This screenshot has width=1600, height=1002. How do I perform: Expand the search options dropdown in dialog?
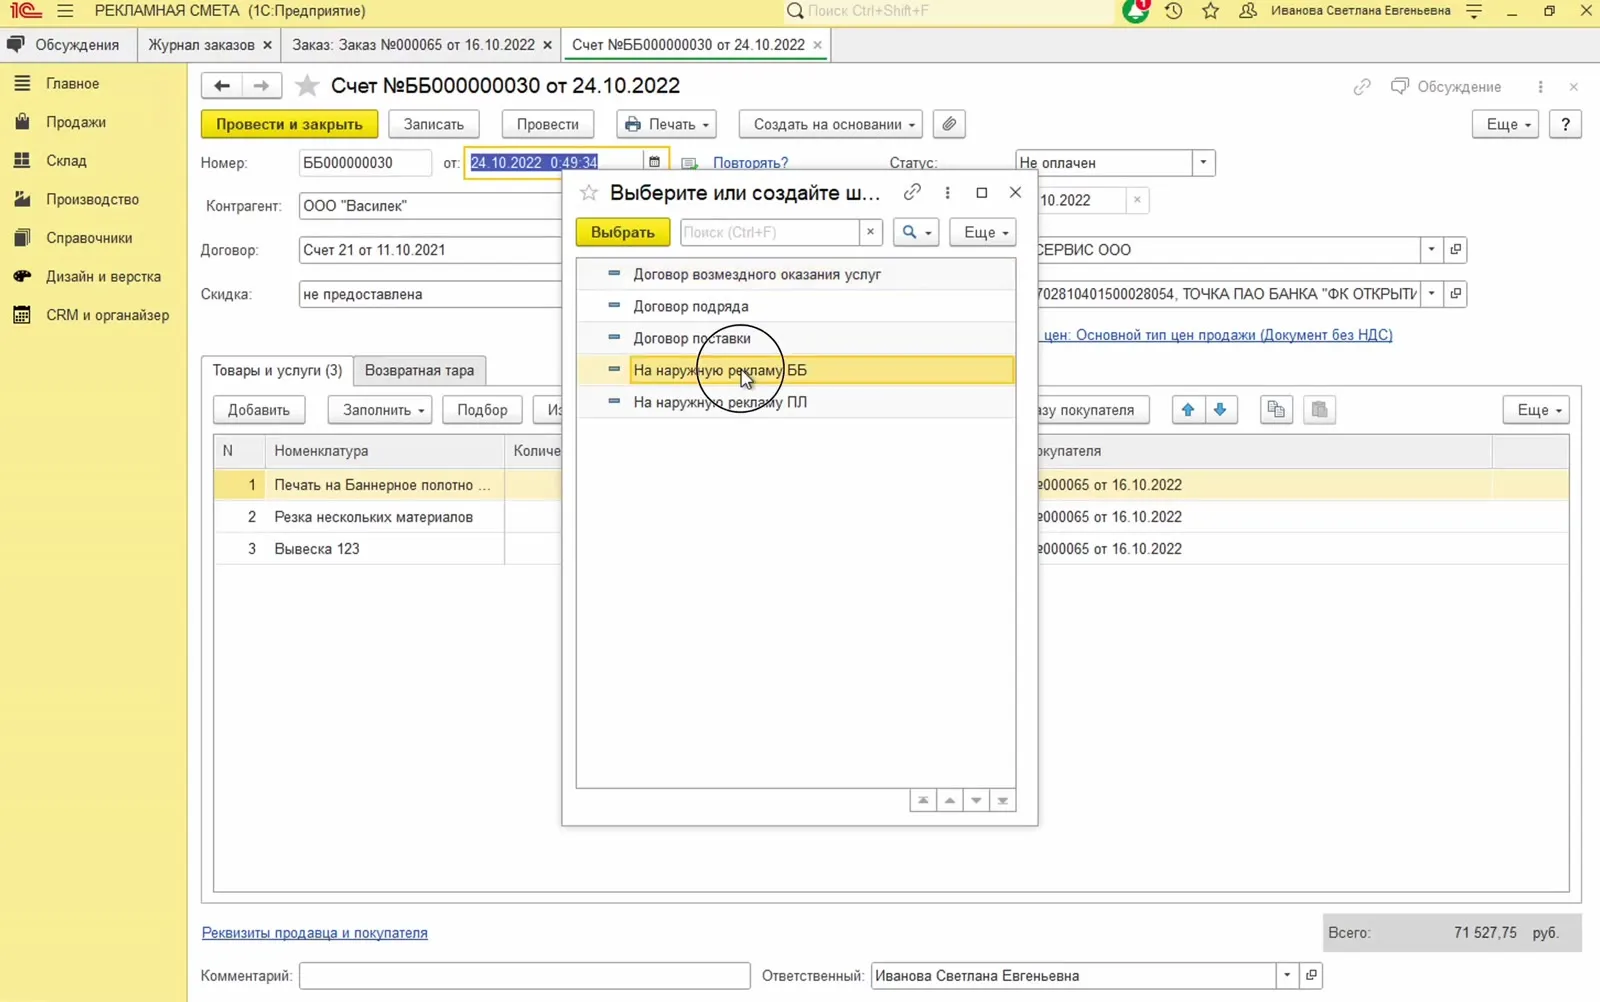click(916, 232)
